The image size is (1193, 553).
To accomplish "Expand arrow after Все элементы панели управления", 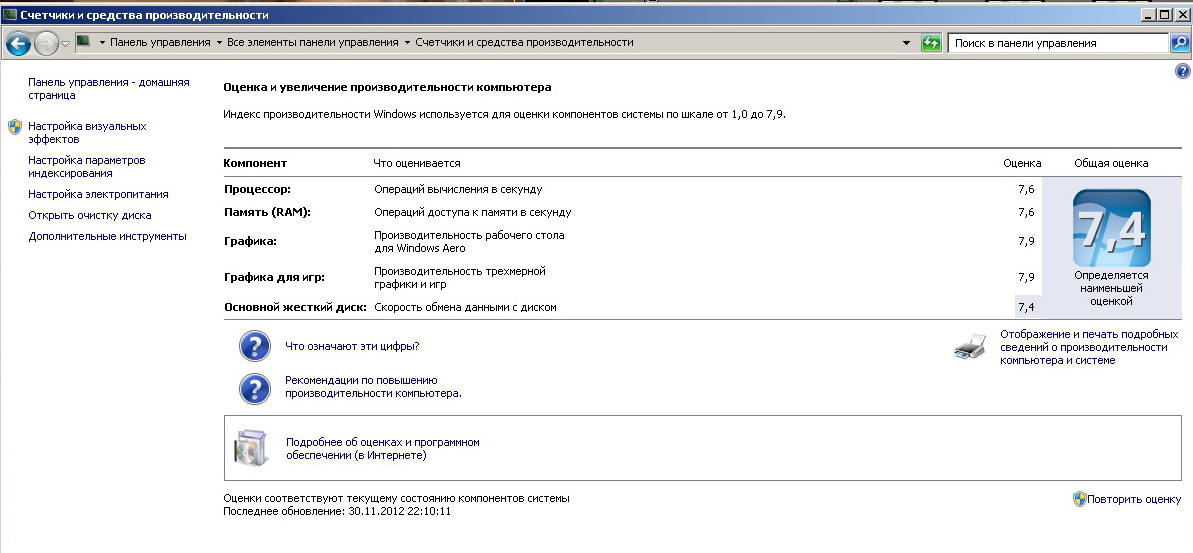I will 407,43.
